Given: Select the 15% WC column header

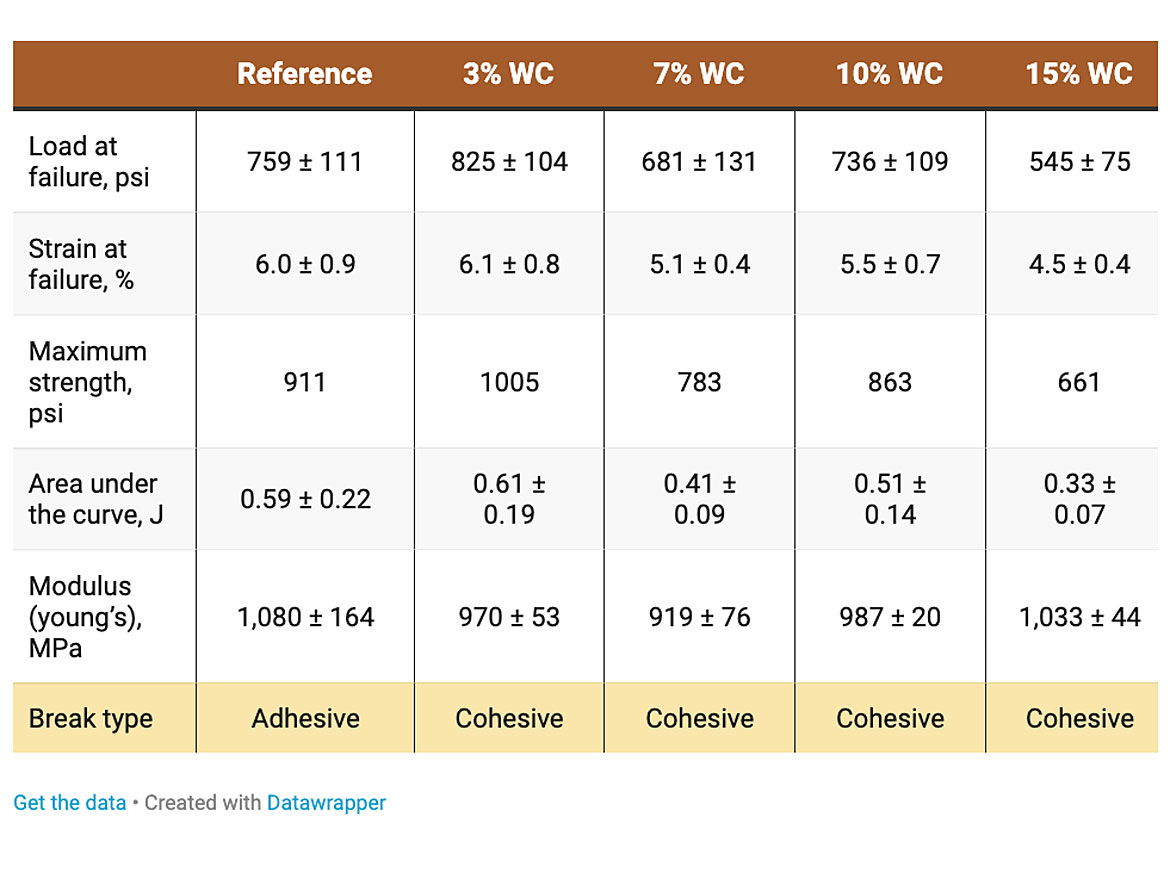Looking at the screenshot, I should (x=1079, y=74).
